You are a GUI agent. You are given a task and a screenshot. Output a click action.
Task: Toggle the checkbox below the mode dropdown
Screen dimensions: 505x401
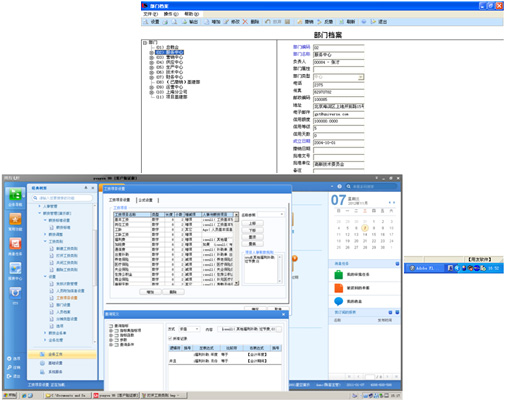[x=171, y=338]
